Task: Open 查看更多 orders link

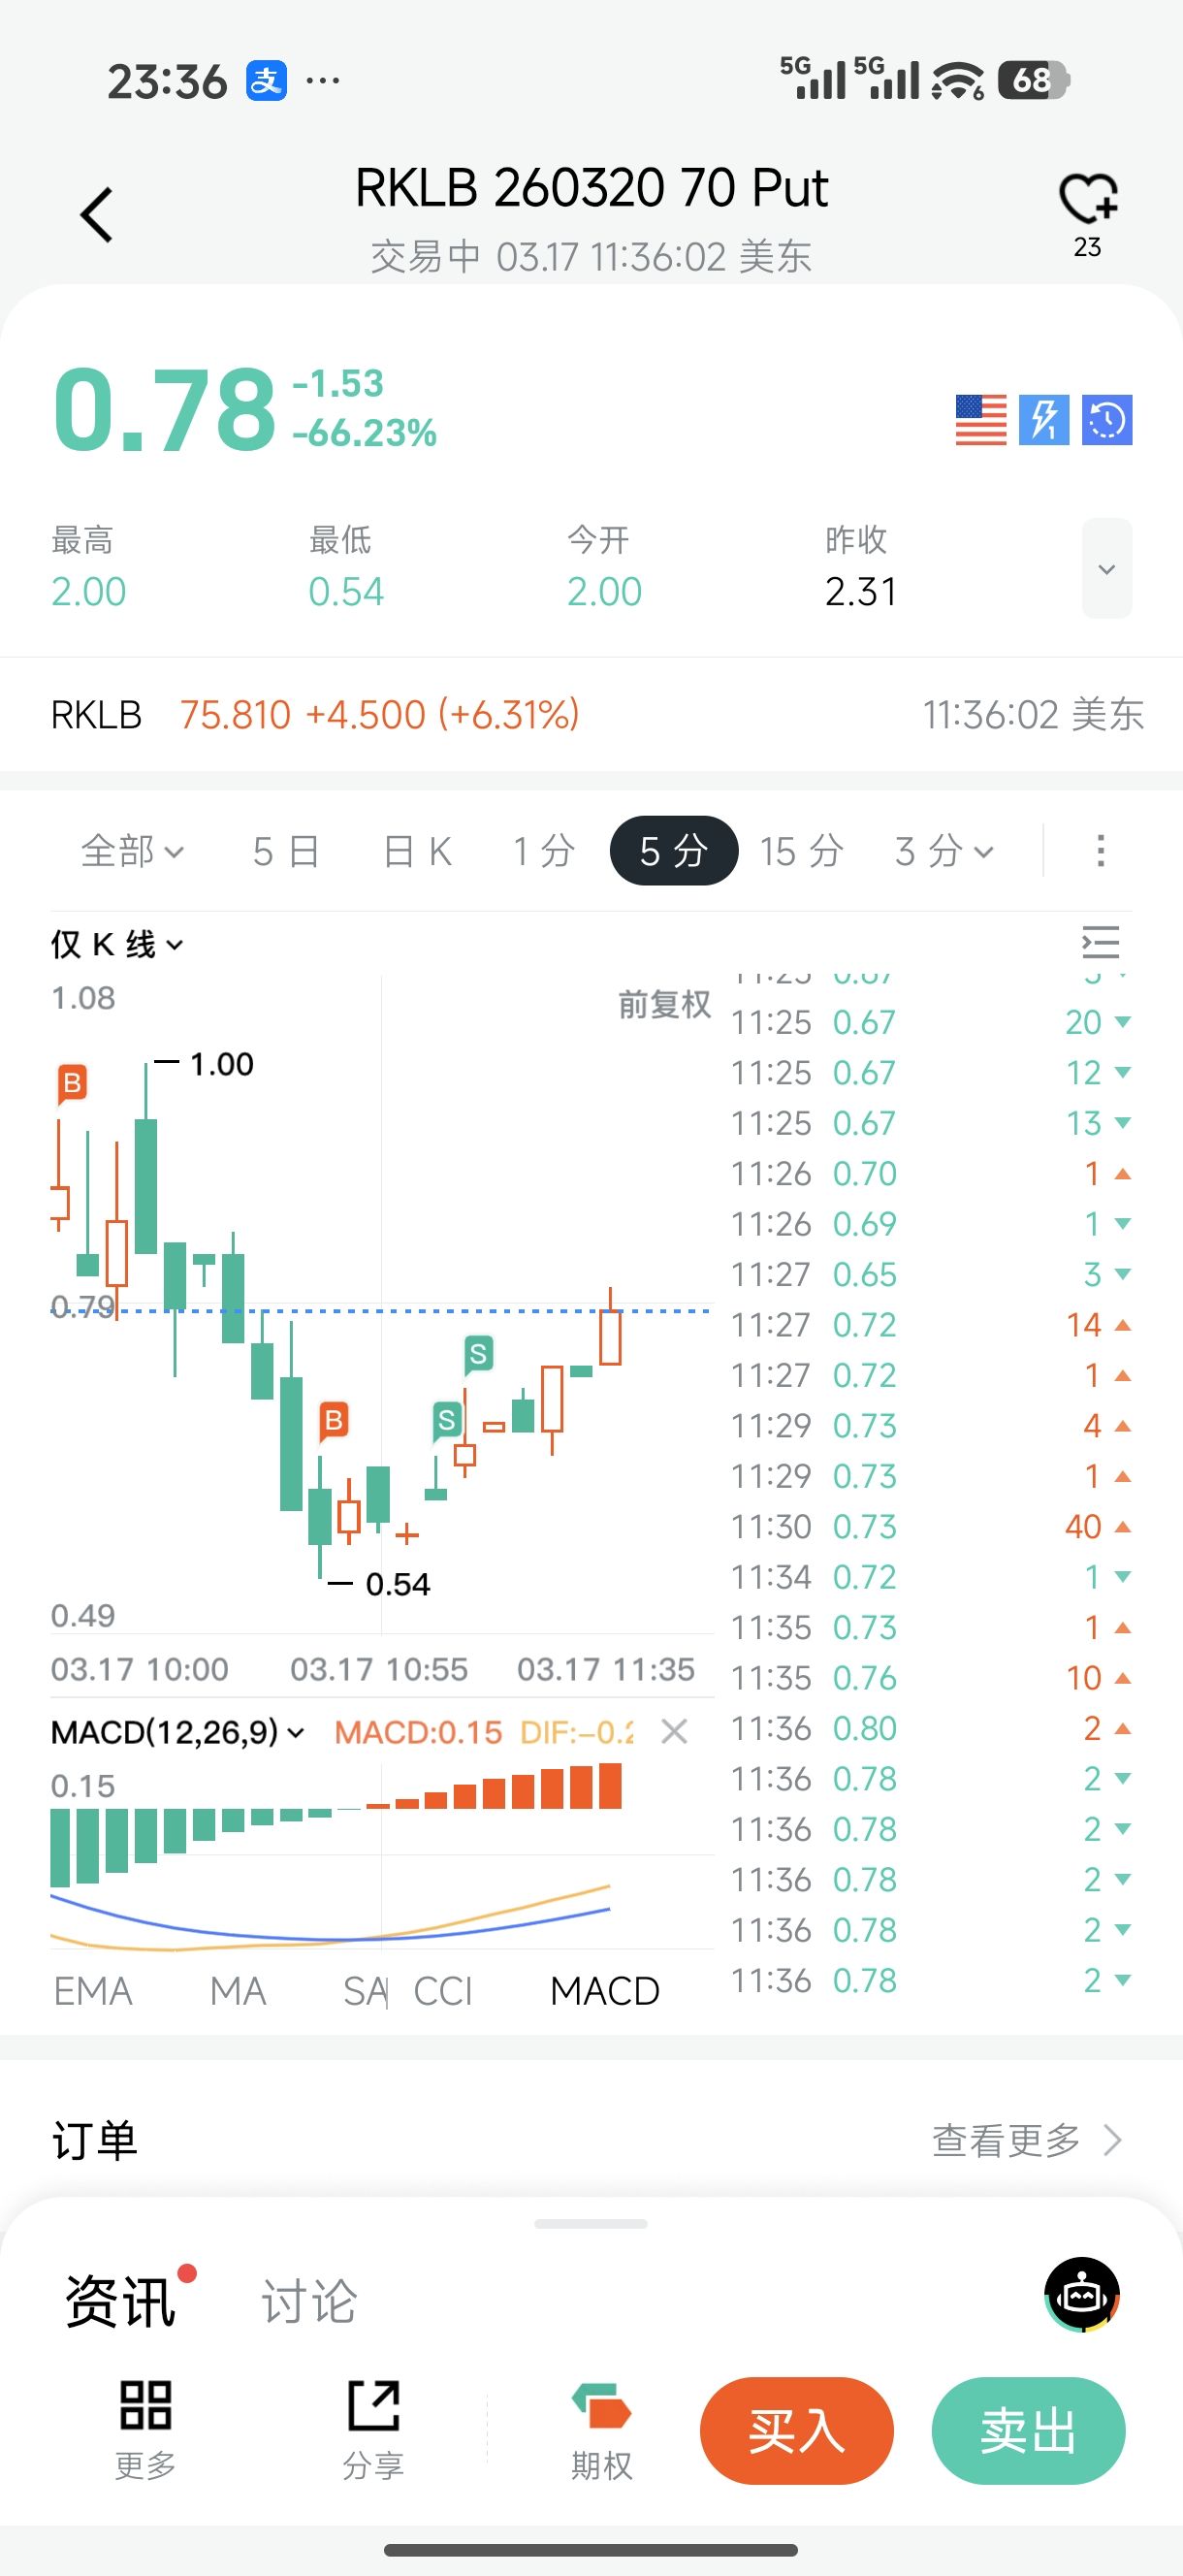Action: pyautogui.click(x=1026, y=2141)
